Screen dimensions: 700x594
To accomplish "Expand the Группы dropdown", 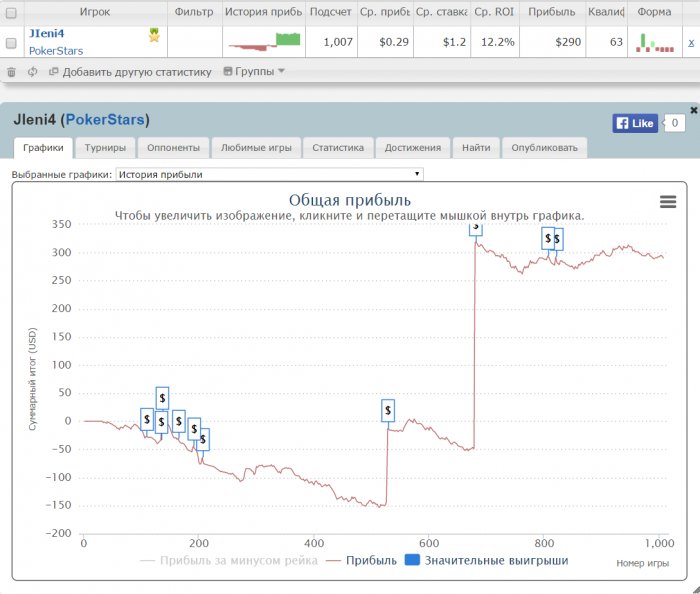I will (254, 71).
